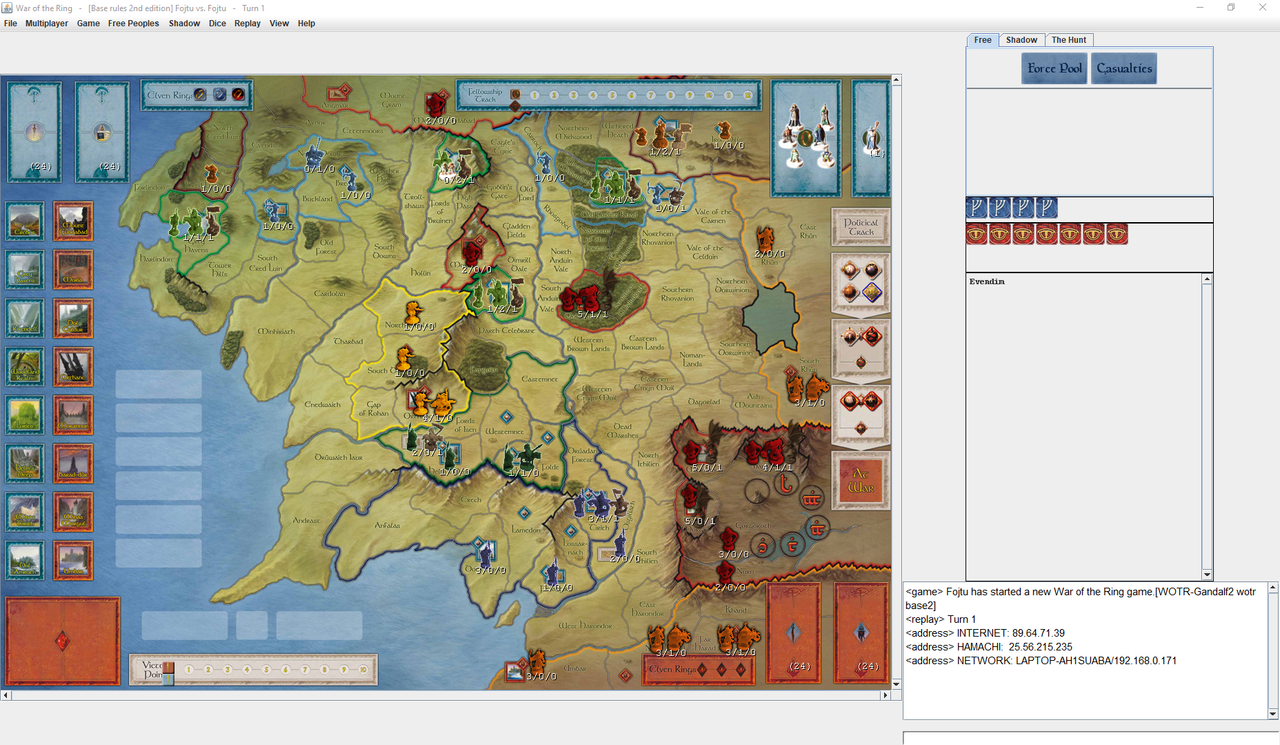
Task: Click the Fellowship companions figures box
Action: point(806,137)
